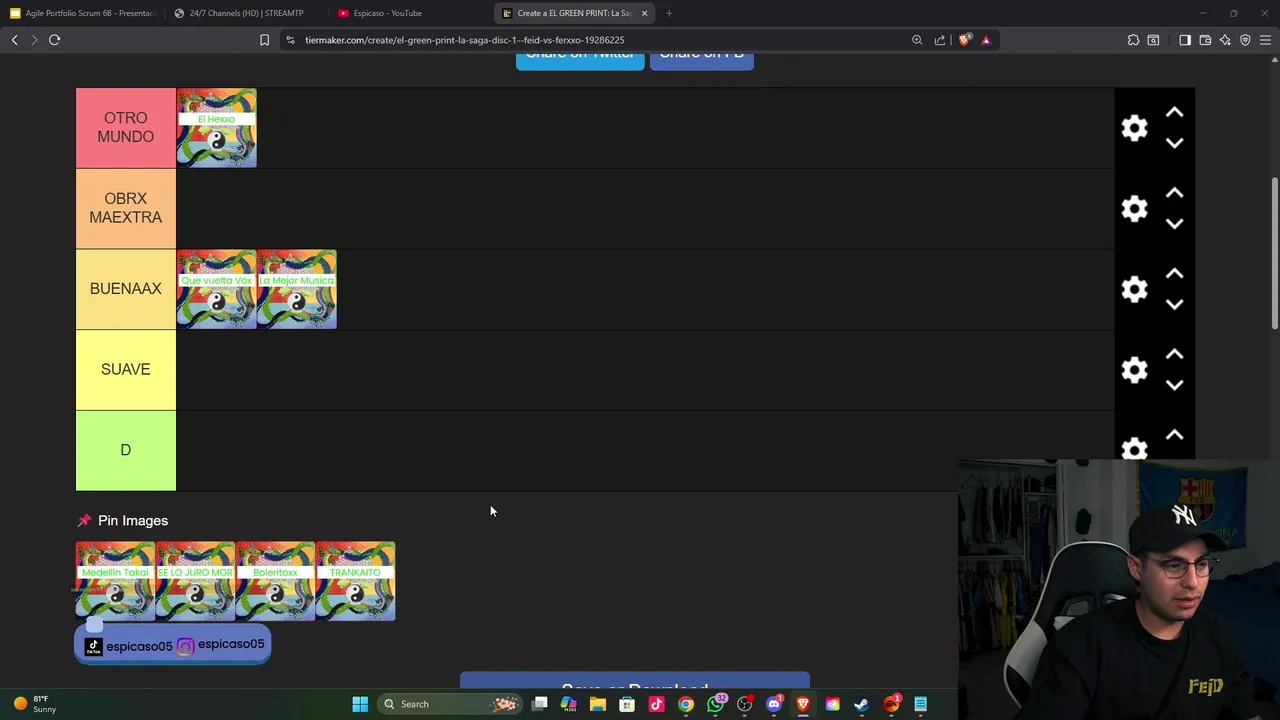The image size is (1280, 720).
Task: Open weather widget showing 81°F Sunny
Action: coord(35,704)
